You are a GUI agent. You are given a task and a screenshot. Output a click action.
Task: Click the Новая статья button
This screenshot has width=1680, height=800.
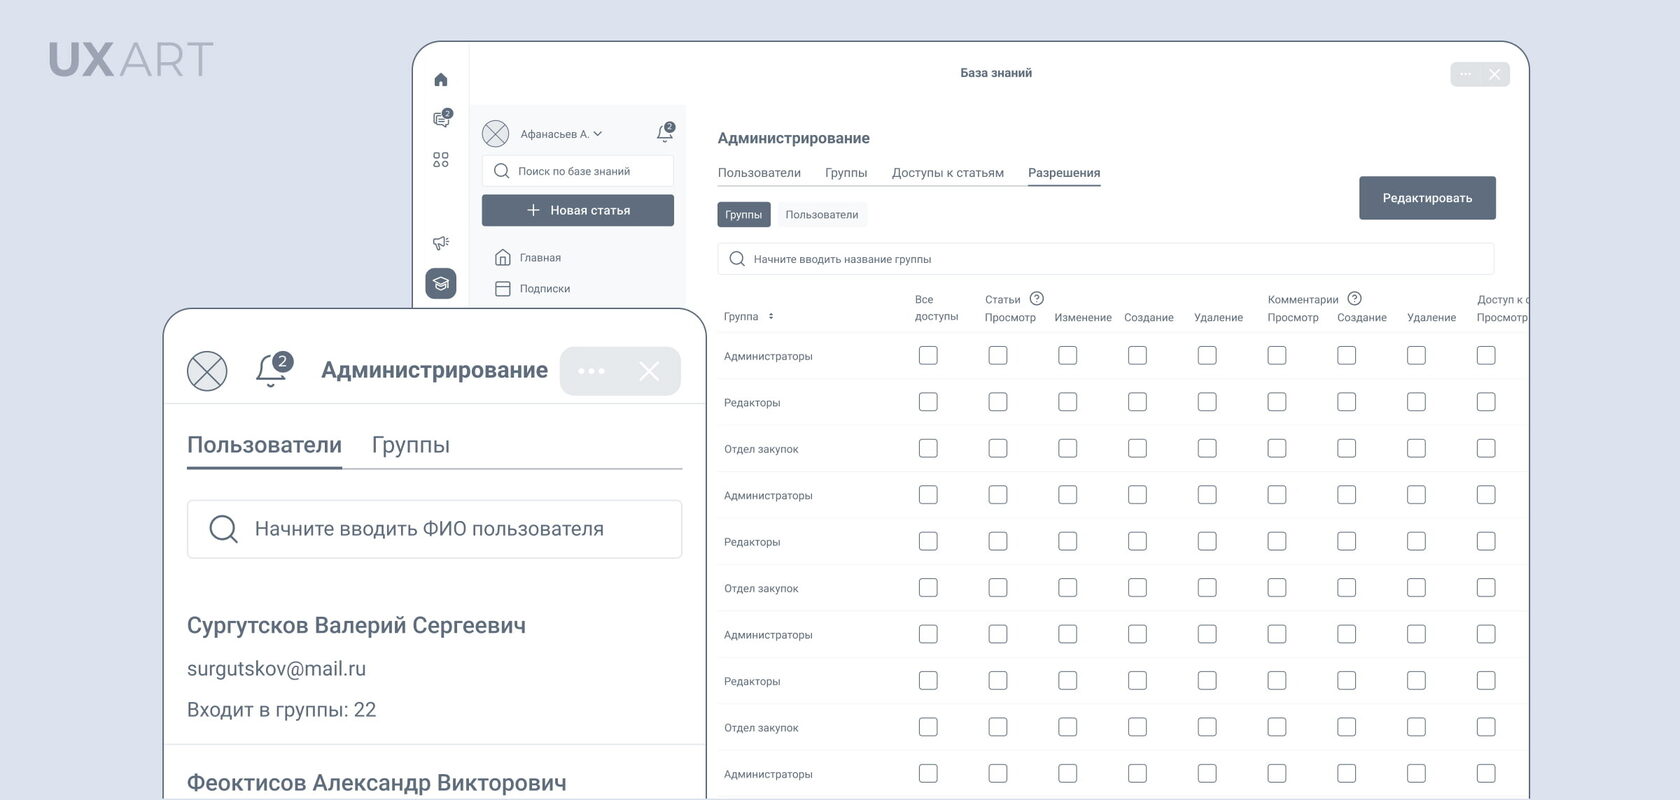tap(578, 210)
